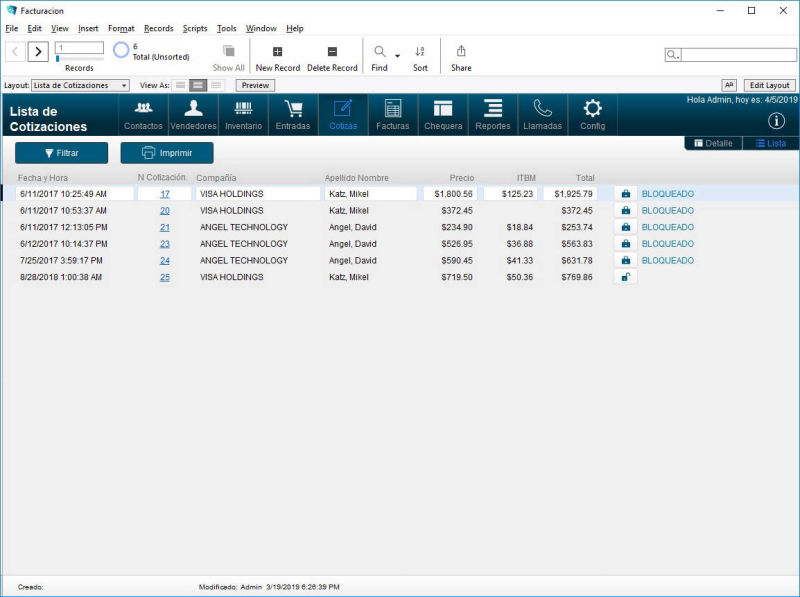Click the BLOQUEADO label for quotation 21

[x=667, y=227]
